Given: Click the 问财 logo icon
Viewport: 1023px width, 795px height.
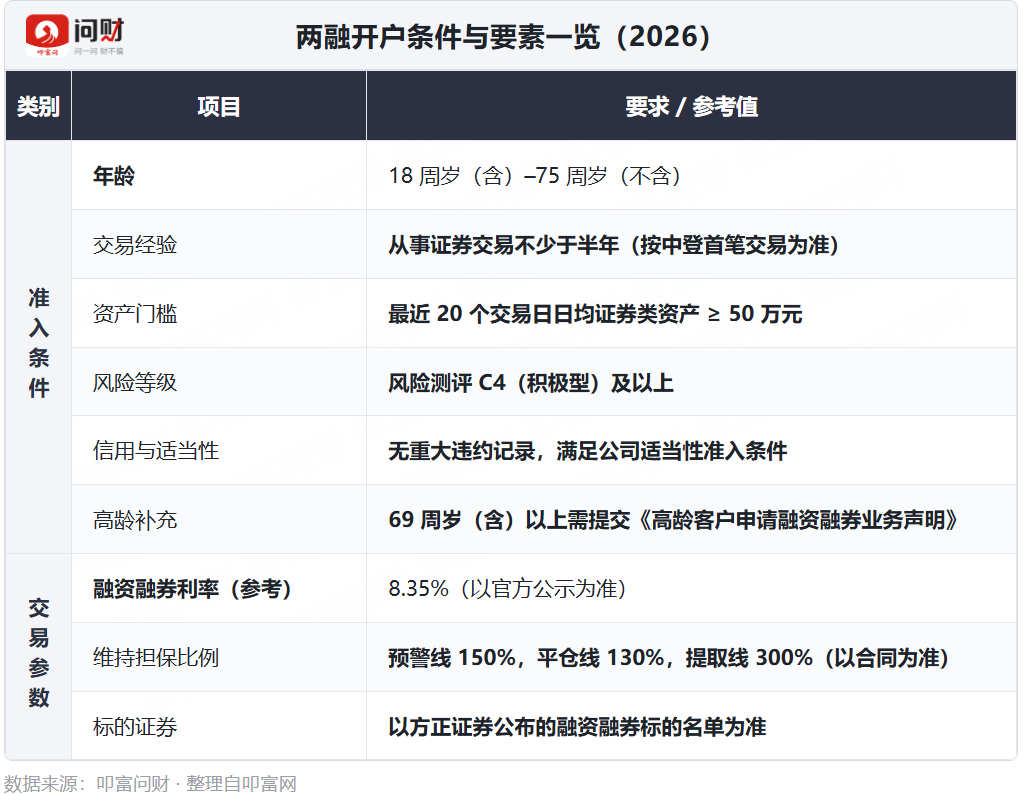Looking at the screenshot, I should click(x=47, y=35).
